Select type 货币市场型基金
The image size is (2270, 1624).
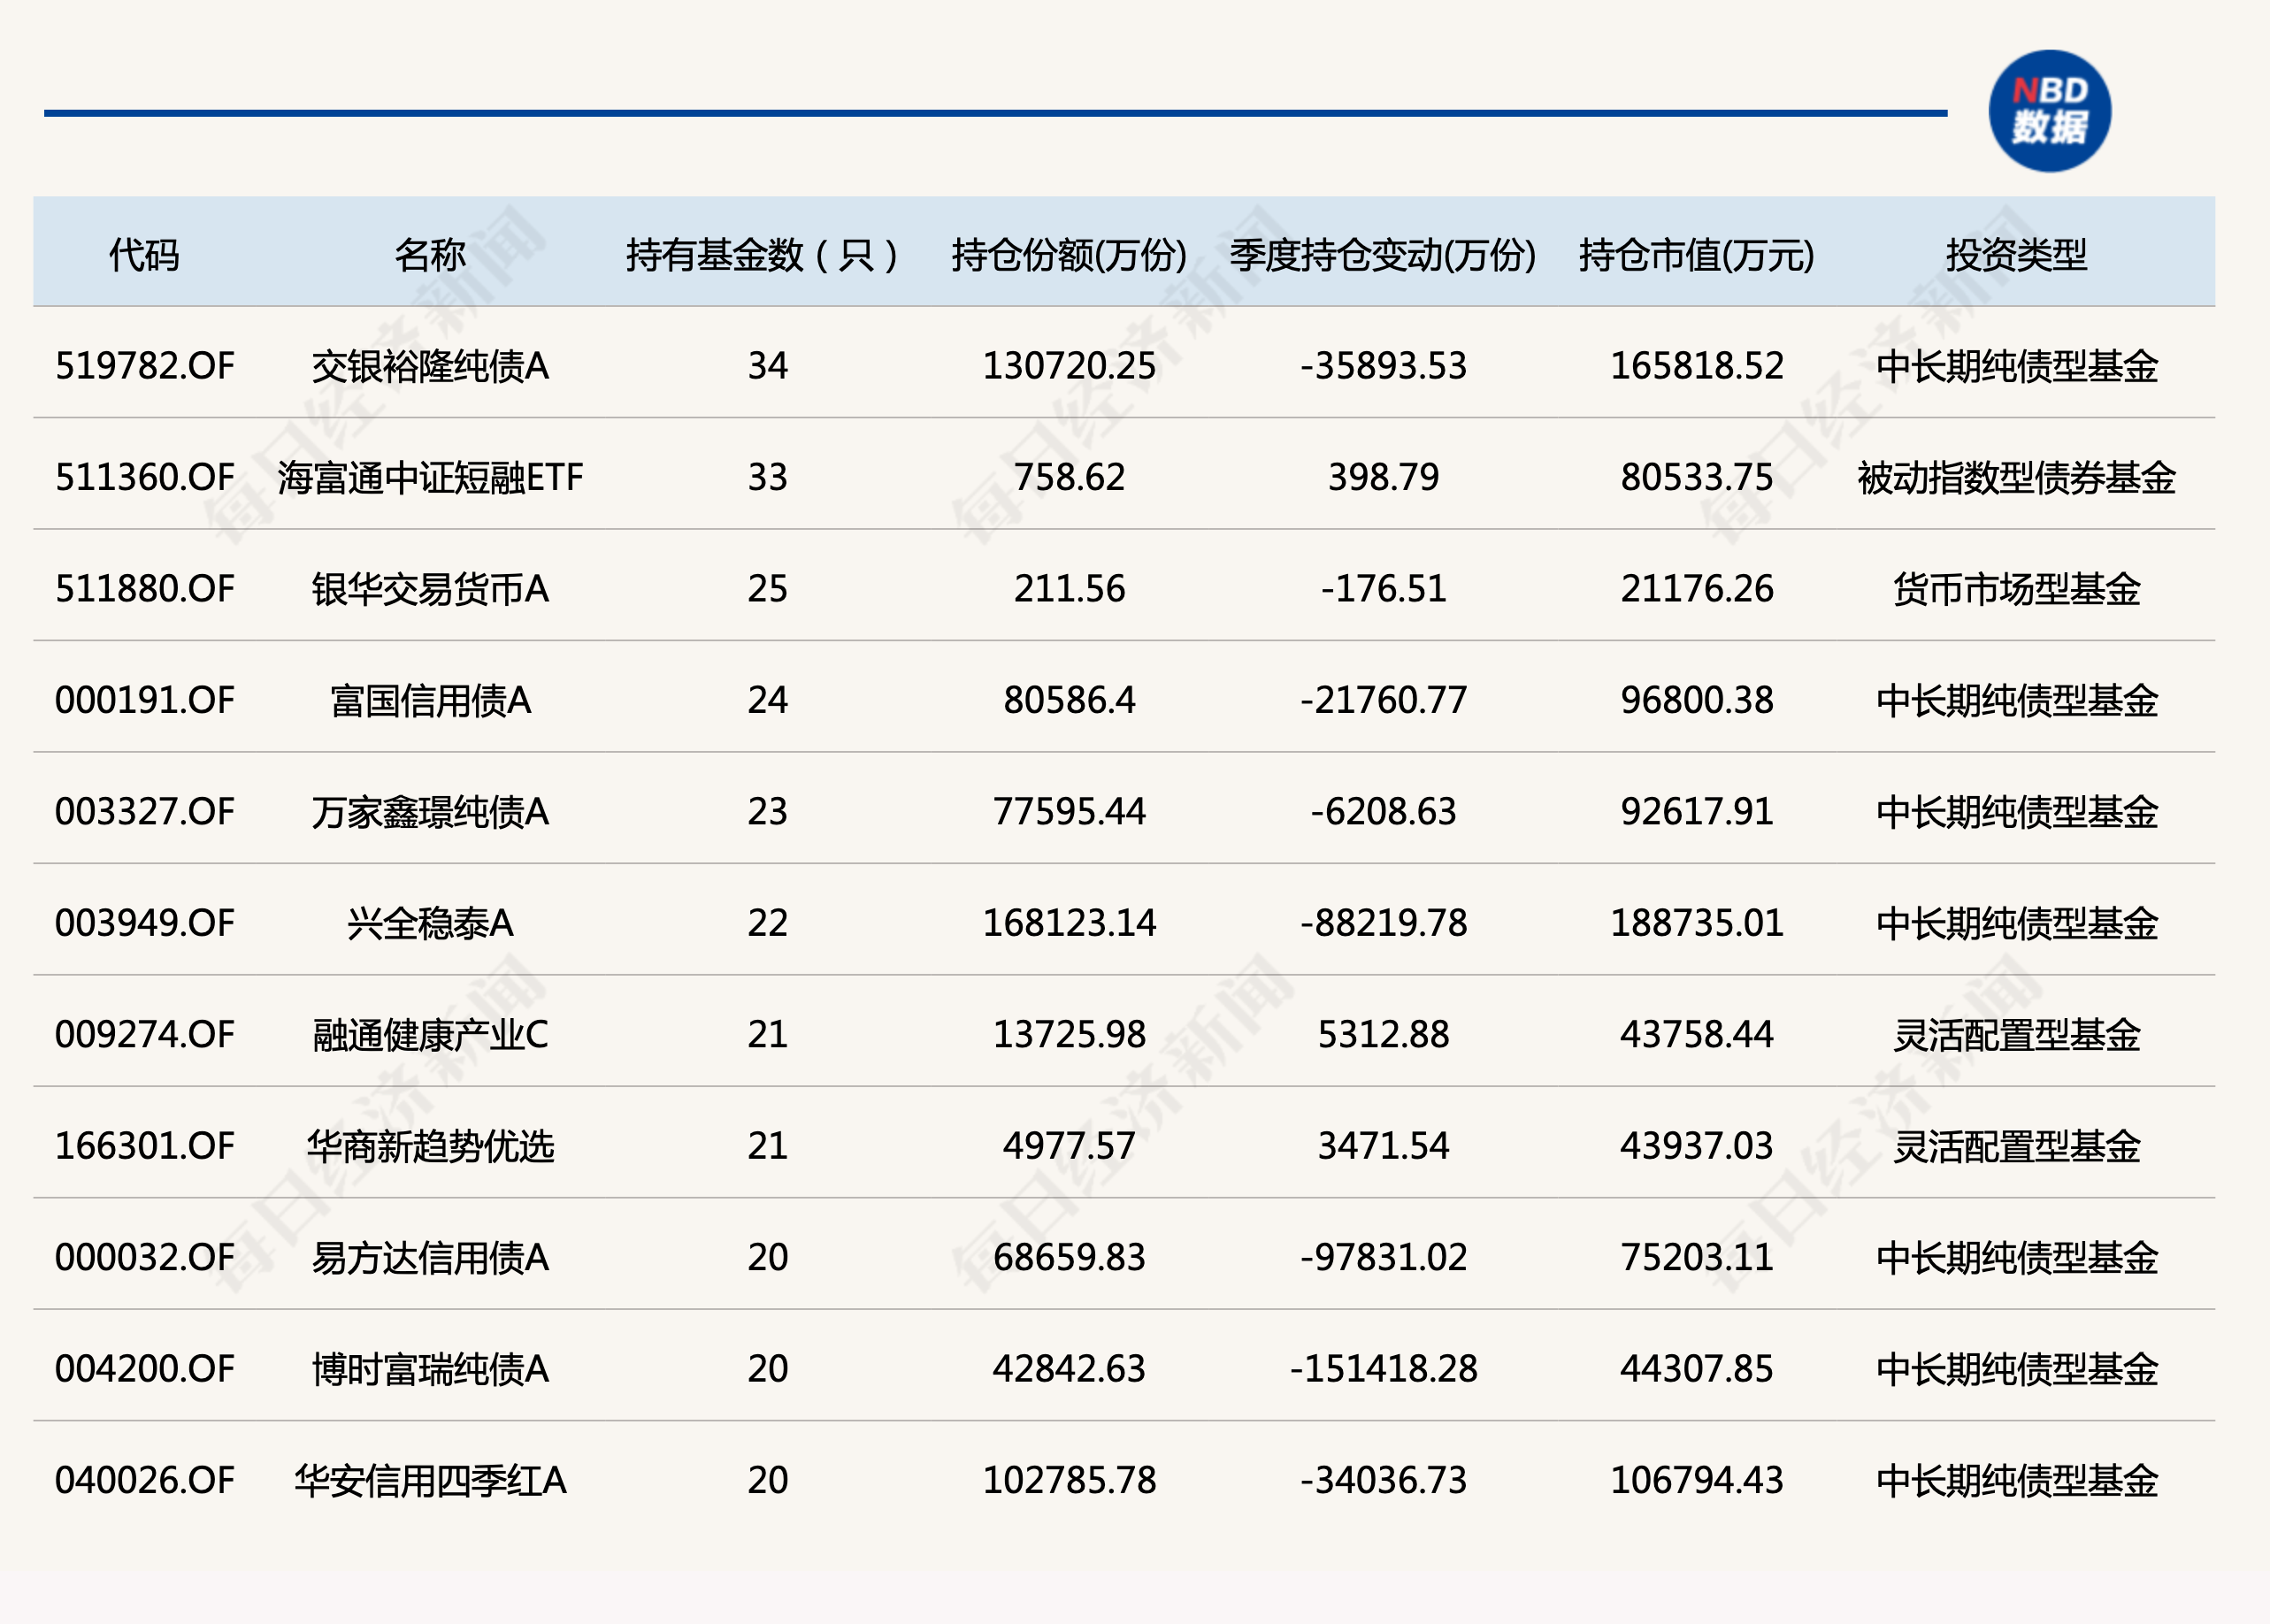point(2016,589)
